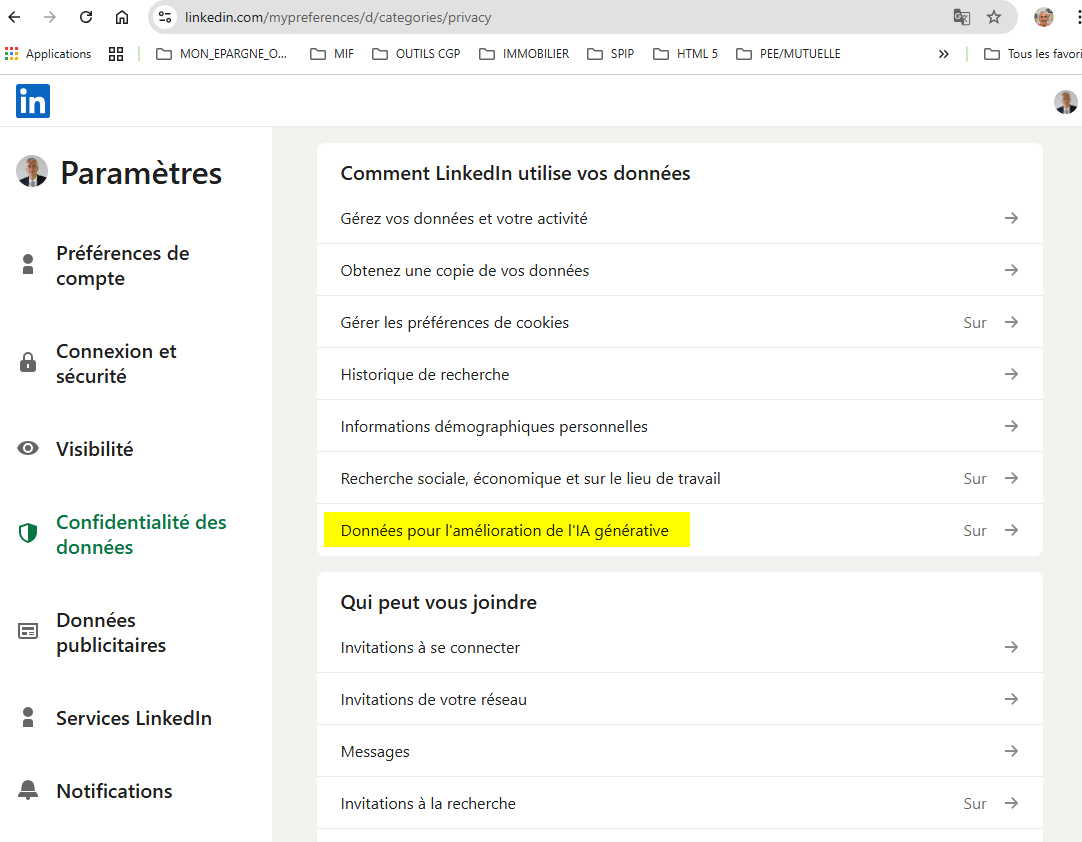Select the bell icon for Notifications
Screen dimensions: 1082x842
[x=28, y=790]
